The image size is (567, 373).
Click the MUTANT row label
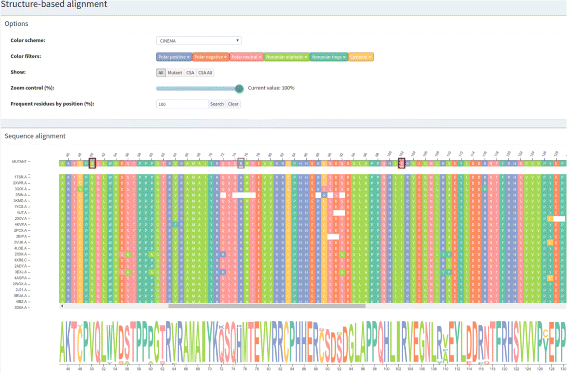pos(19,162)
